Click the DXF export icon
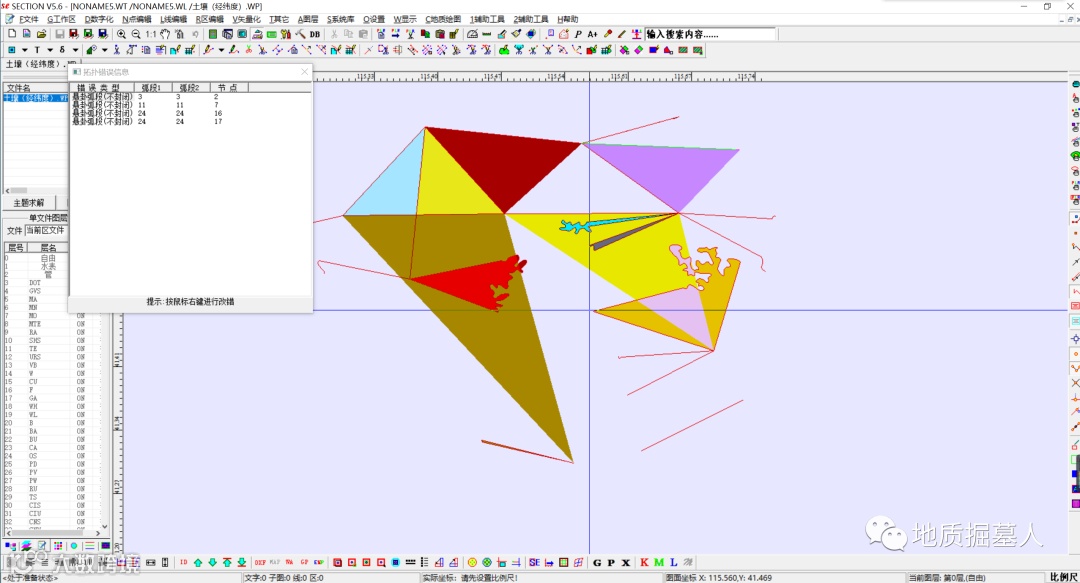This screenshot has width=1080, height=583. [260, 562]
